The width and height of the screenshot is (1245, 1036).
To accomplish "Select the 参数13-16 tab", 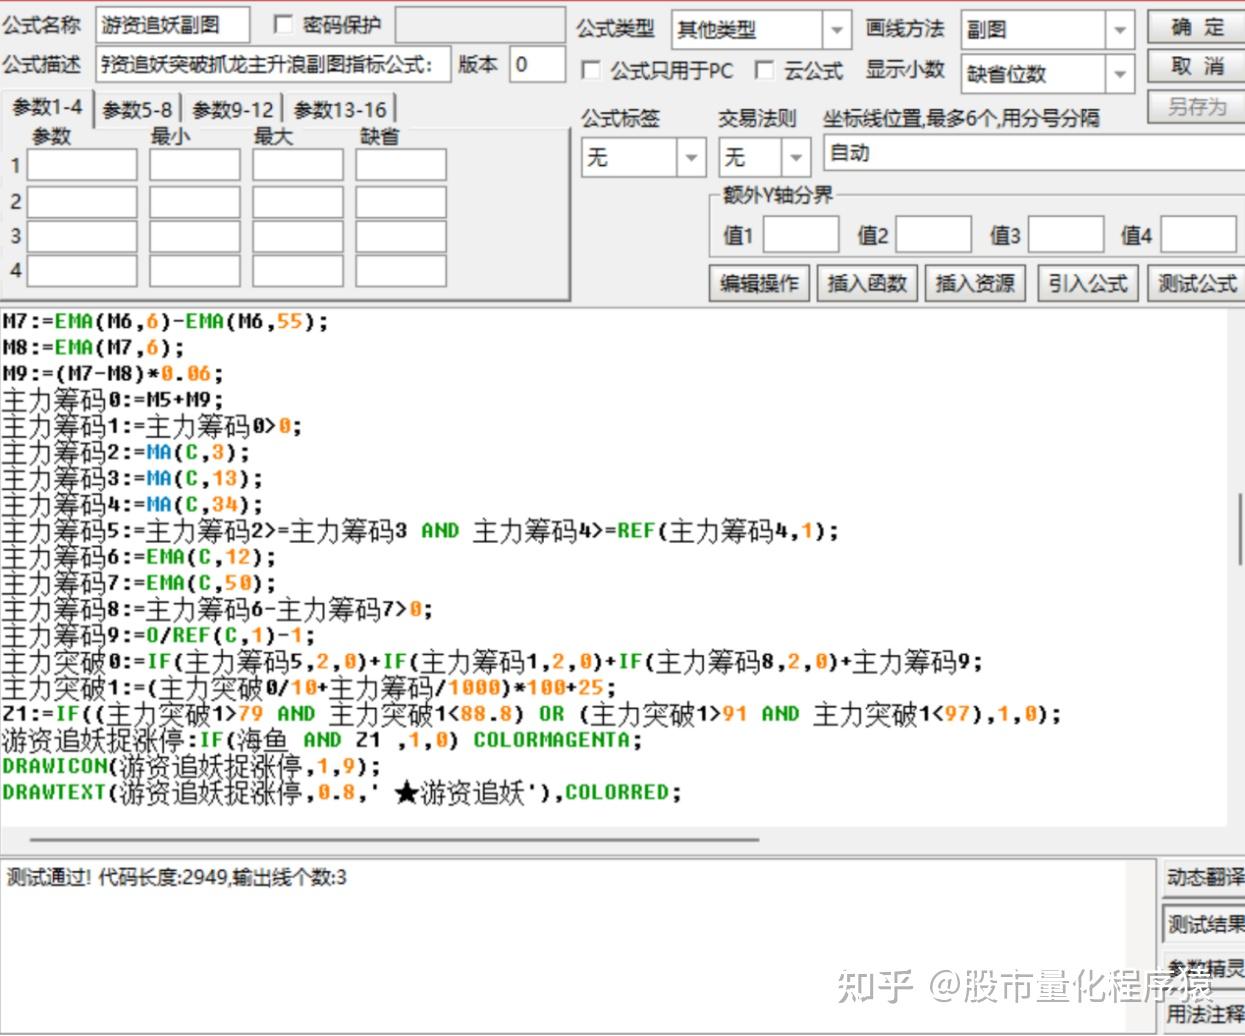I will (340, 110).
